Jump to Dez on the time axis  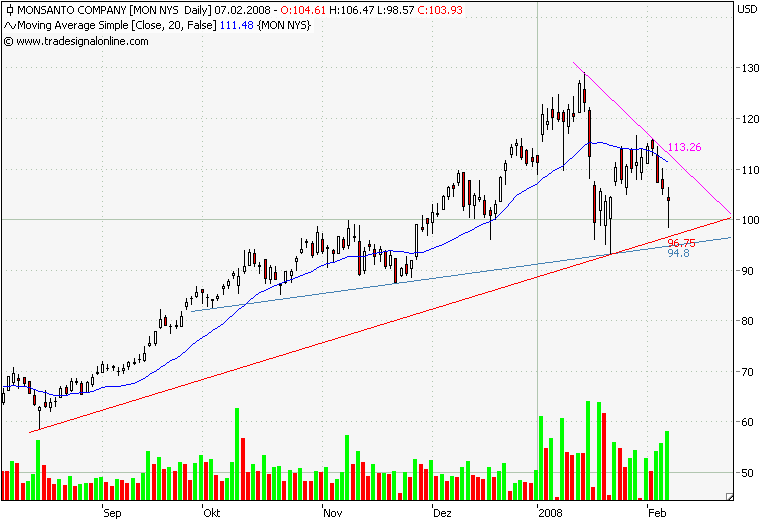point(441,512)
